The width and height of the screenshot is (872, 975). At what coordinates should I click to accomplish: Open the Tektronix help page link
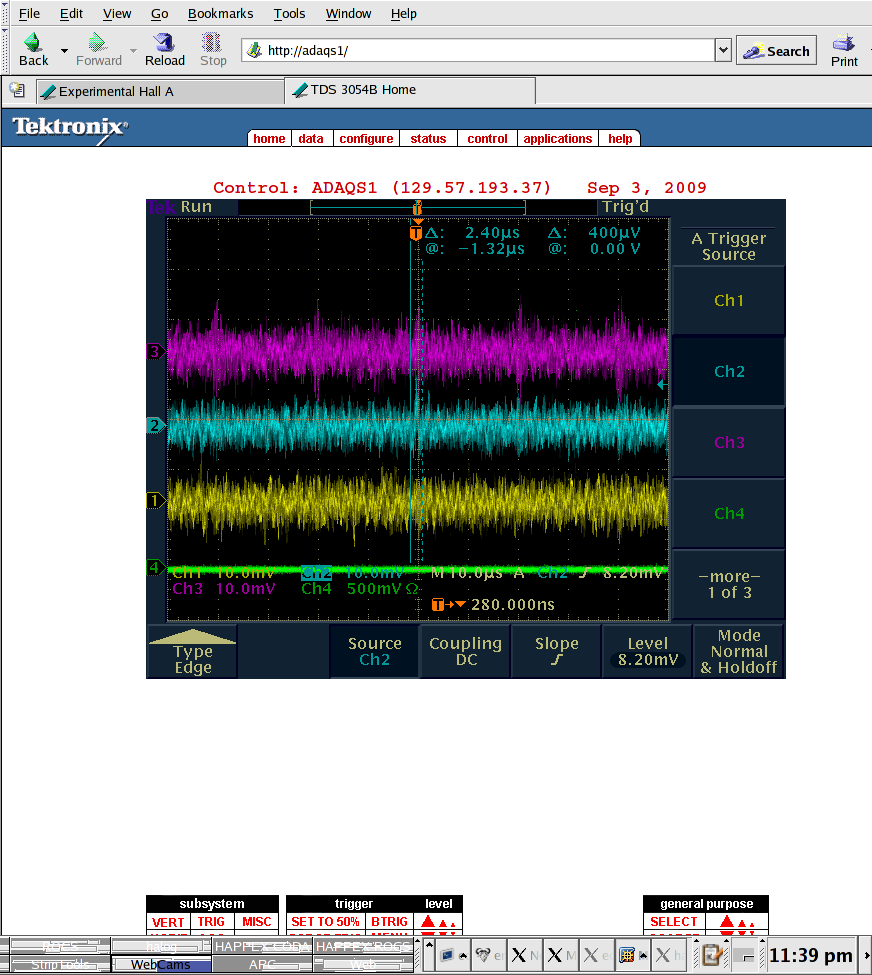point(619,138)
